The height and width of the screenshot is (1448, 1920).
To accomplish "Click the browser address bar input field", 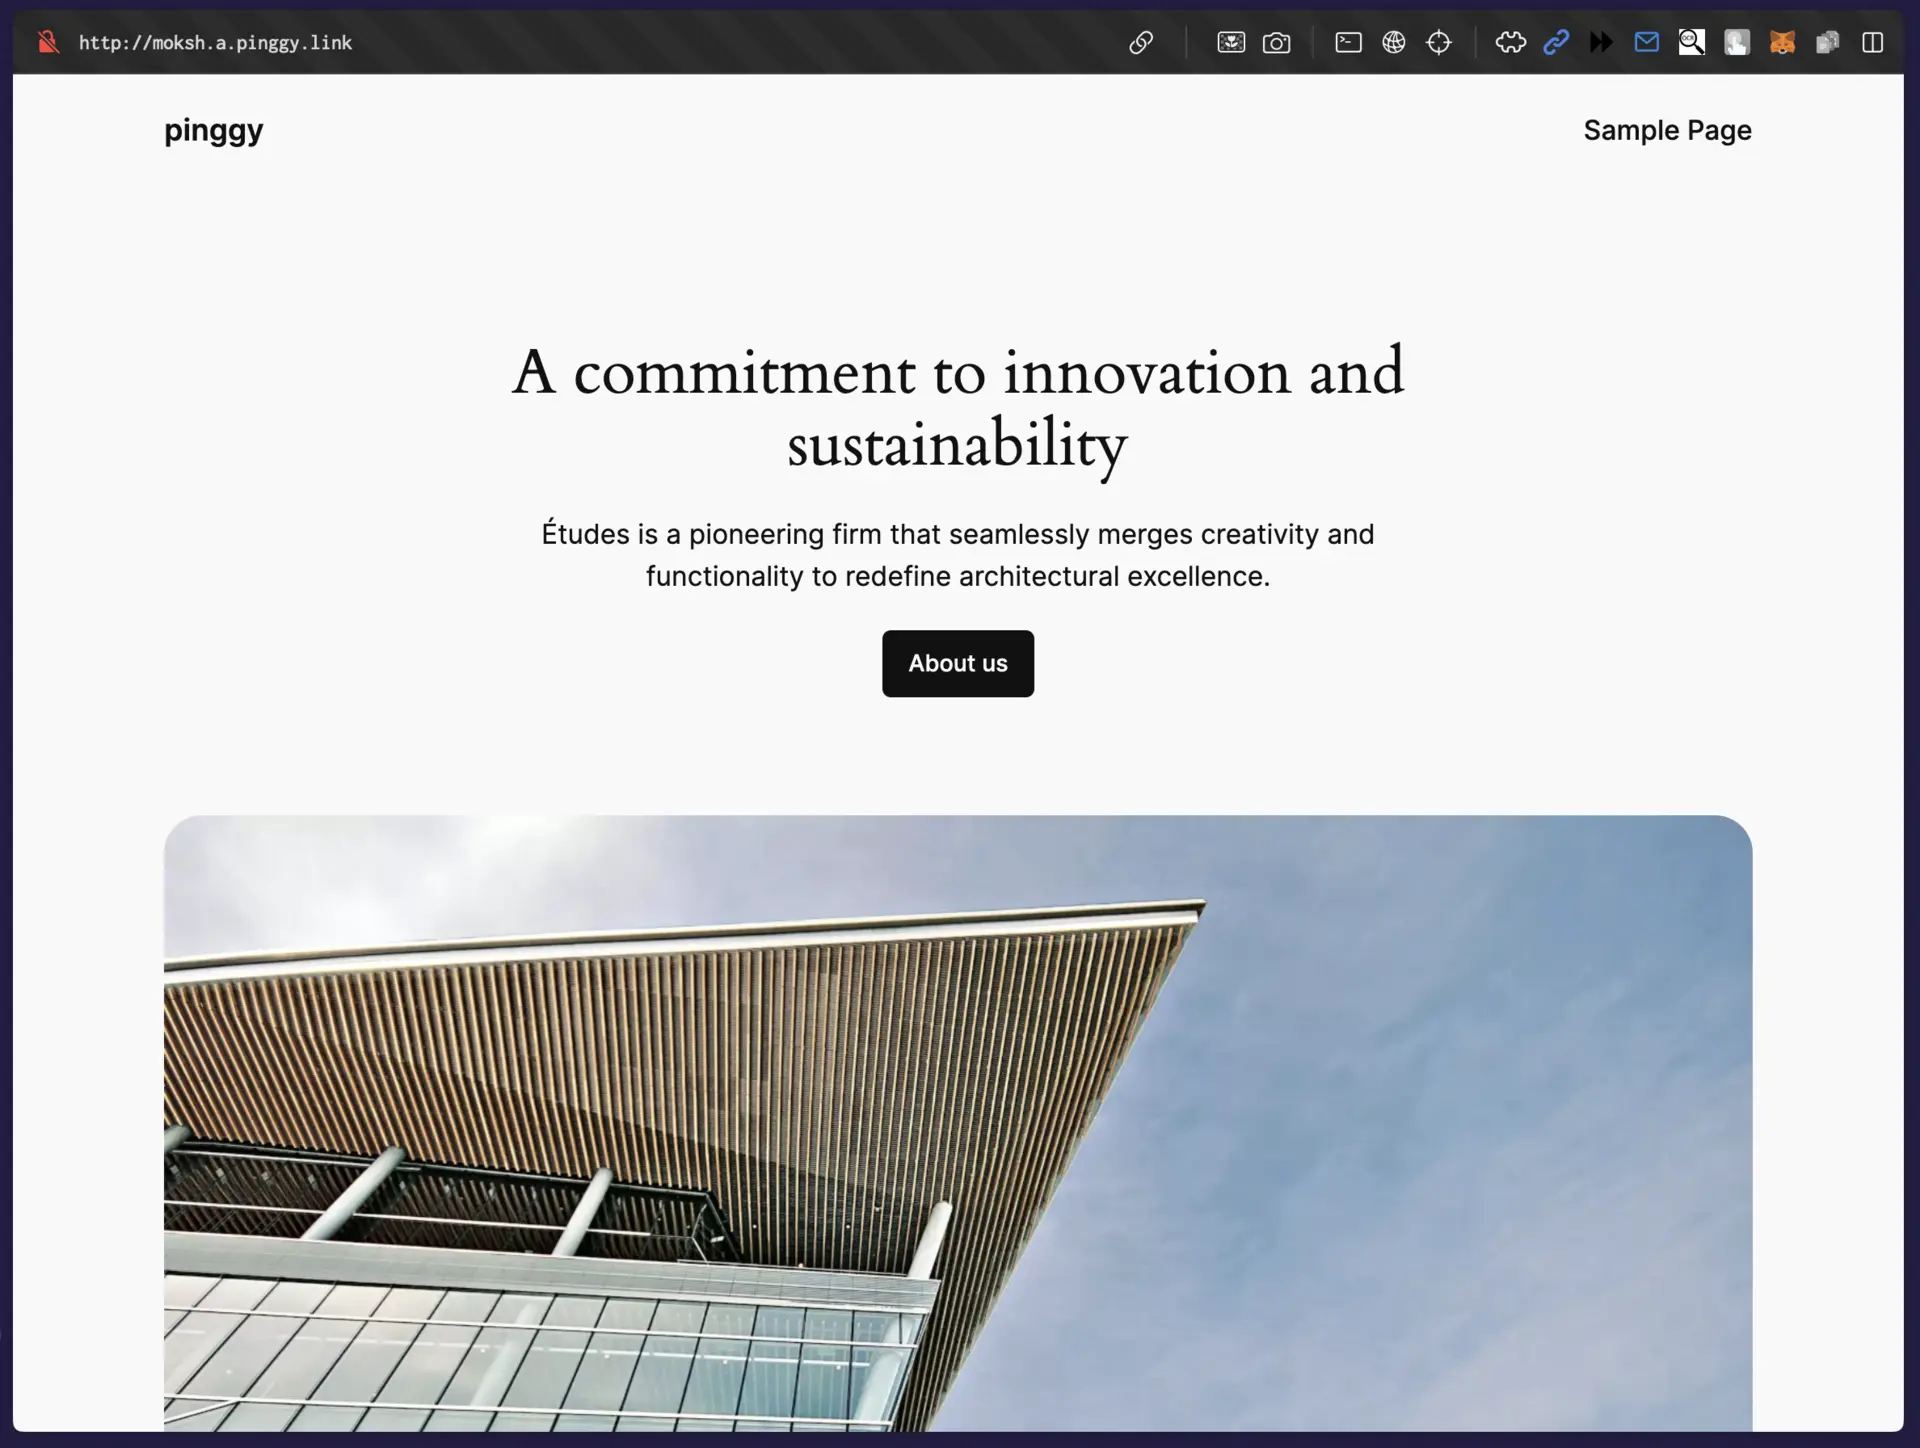I will (x=215, y=43).
